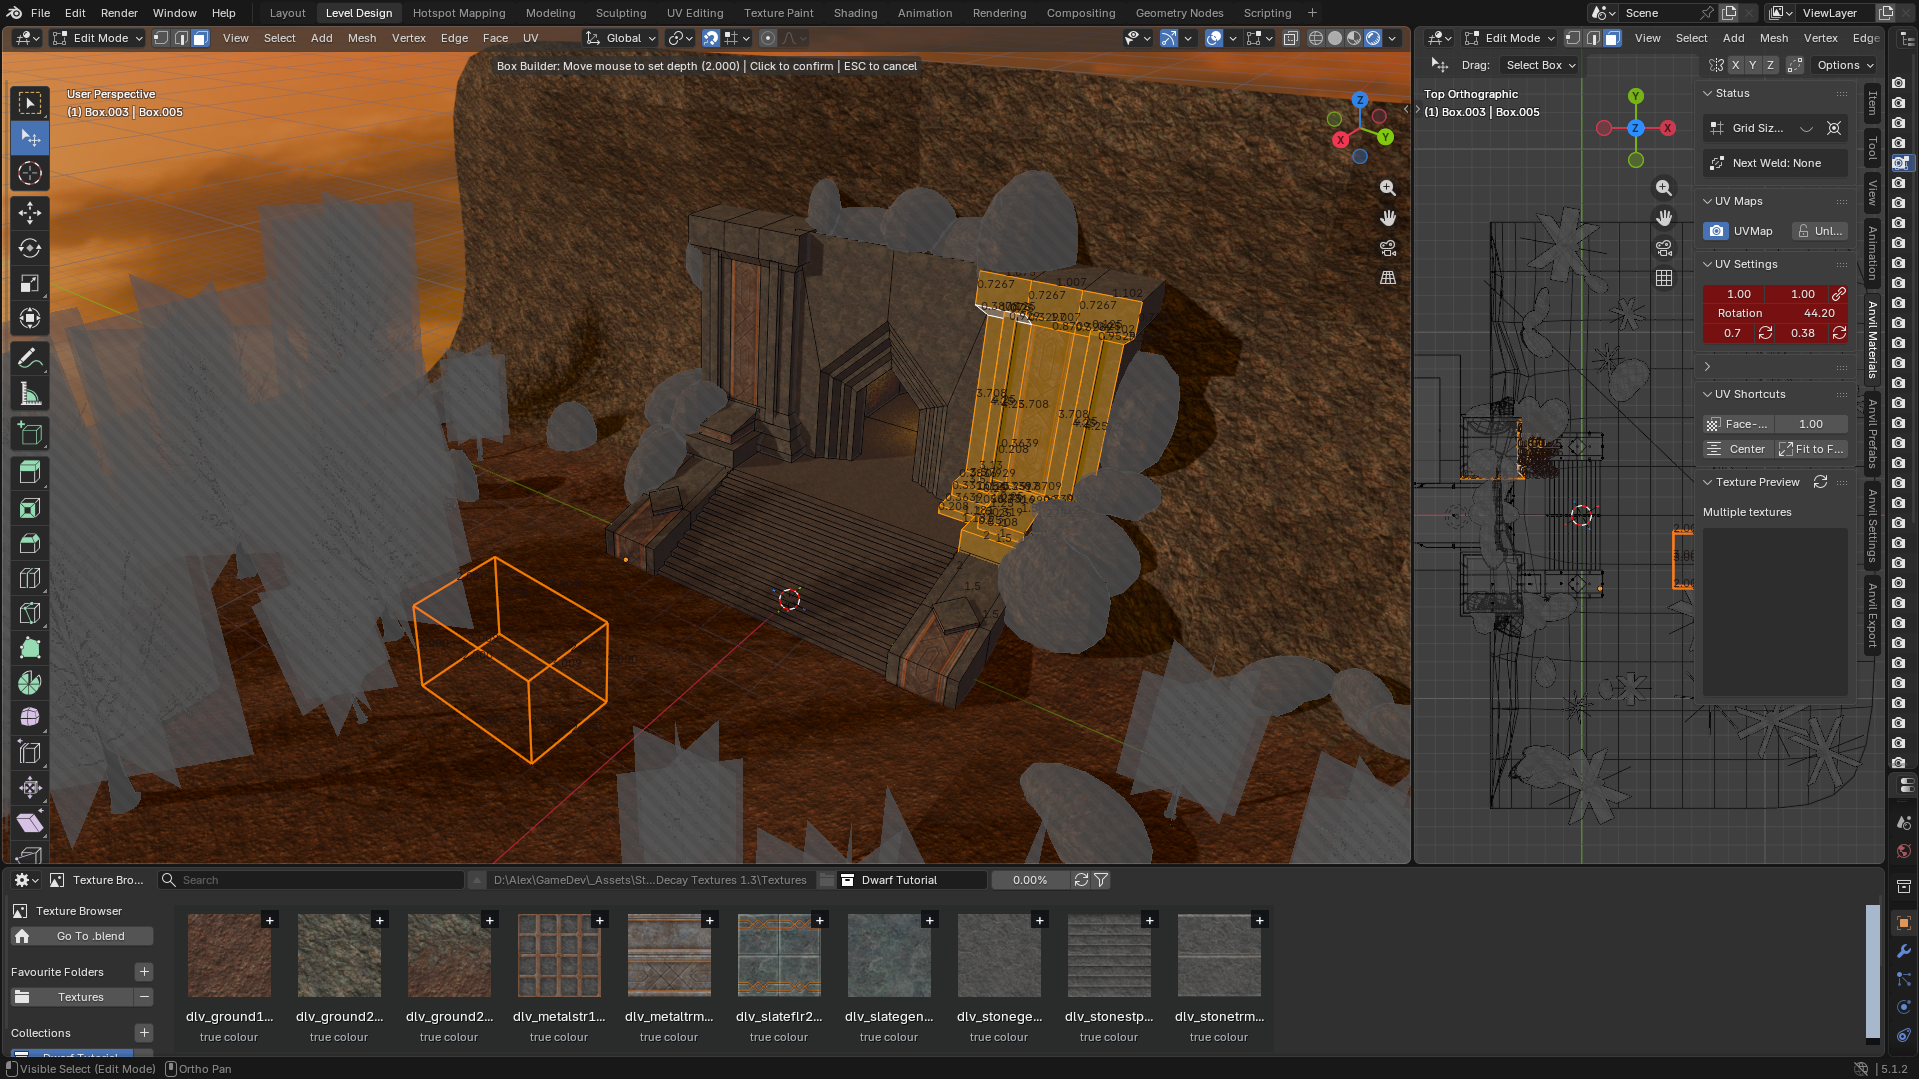
Task: Select the Smooth tool
Action: click(30, 717)
